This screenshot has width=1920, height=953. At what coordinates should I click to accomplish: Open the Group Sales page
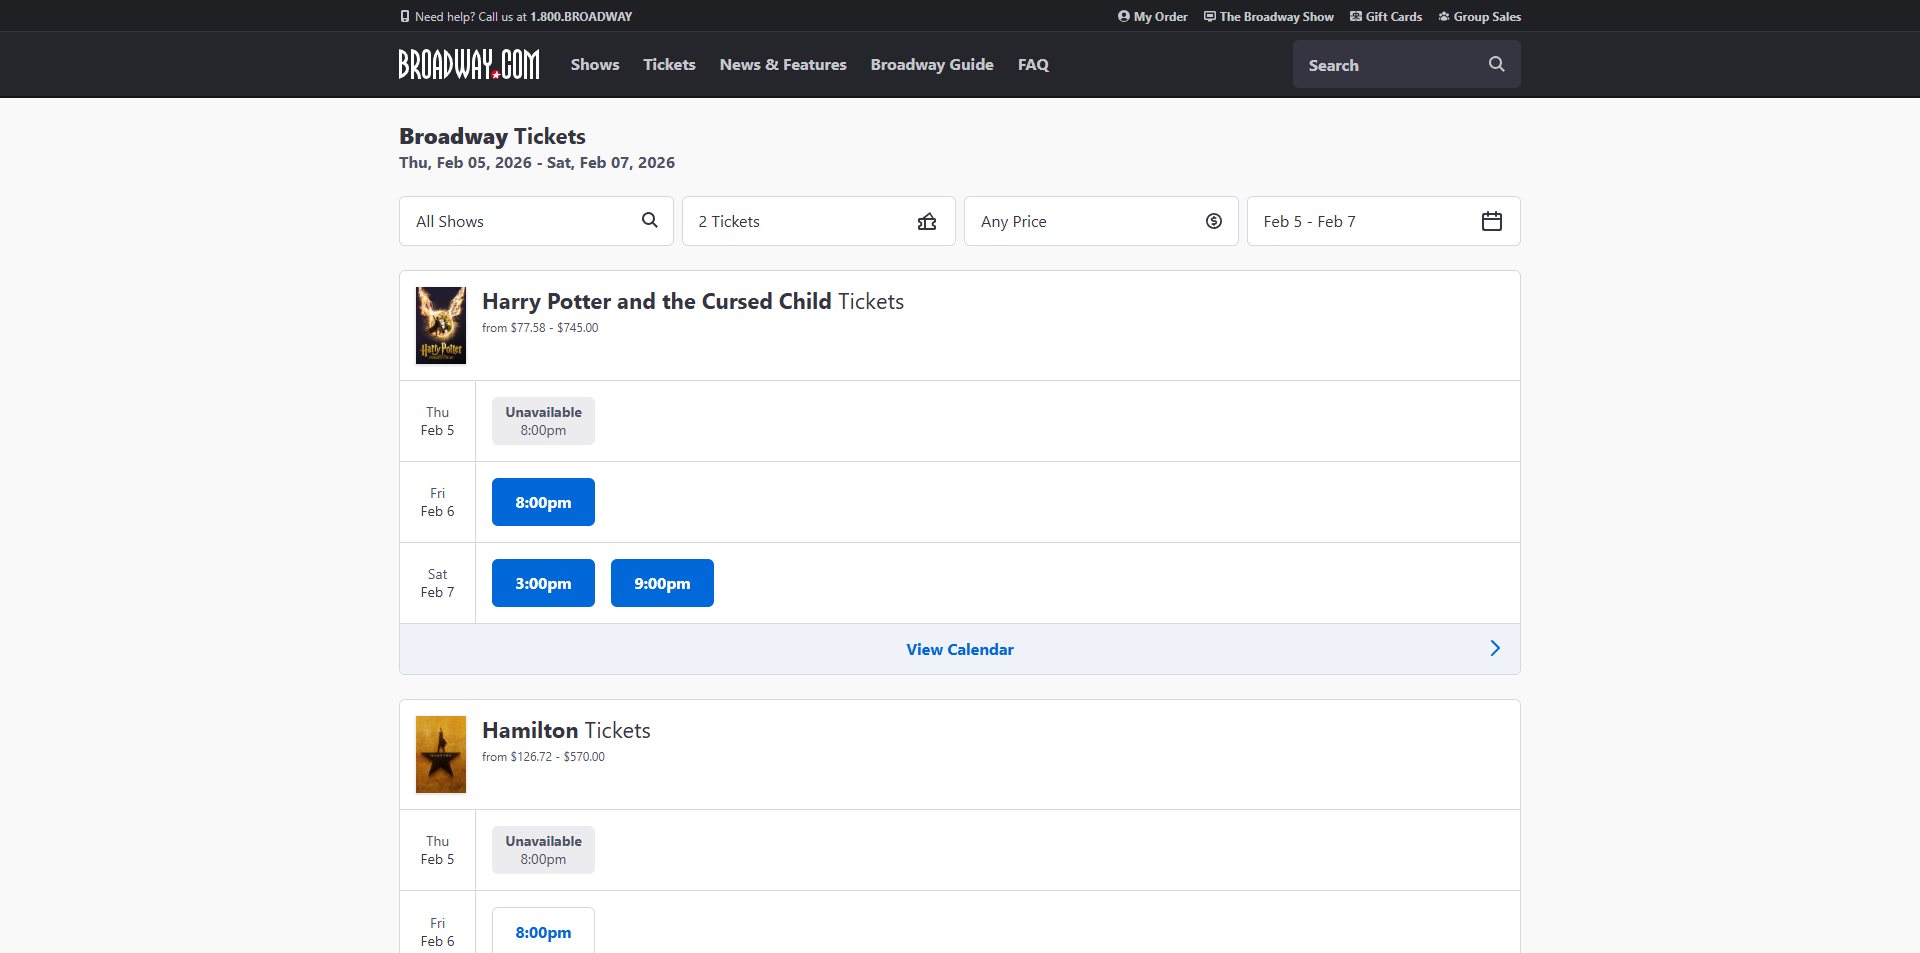click(1480, 17)
